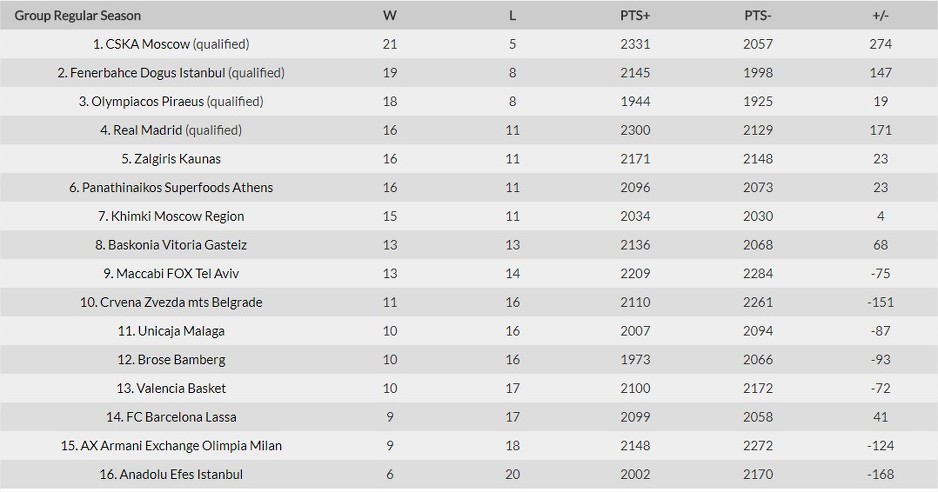
Task: Select Brose Bamberg in the table
Action: 182,360
